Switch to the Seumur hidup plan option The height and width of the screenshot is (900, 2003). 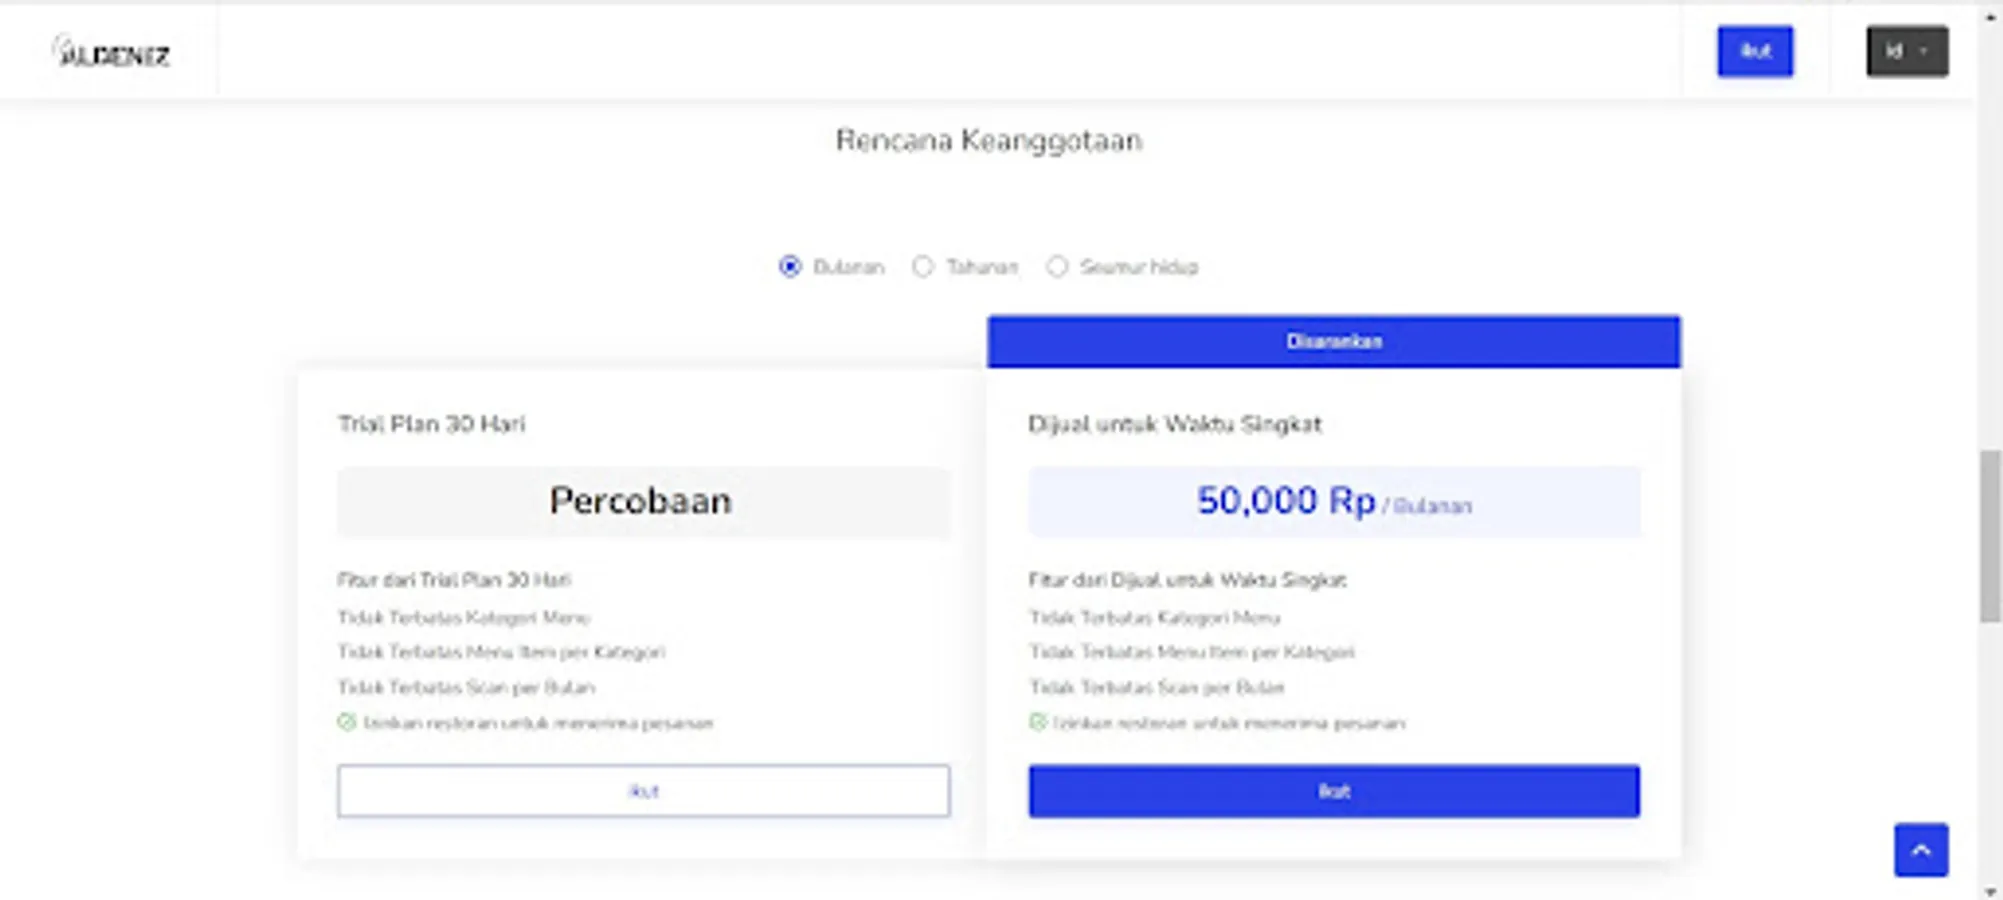pos(1057,267)
